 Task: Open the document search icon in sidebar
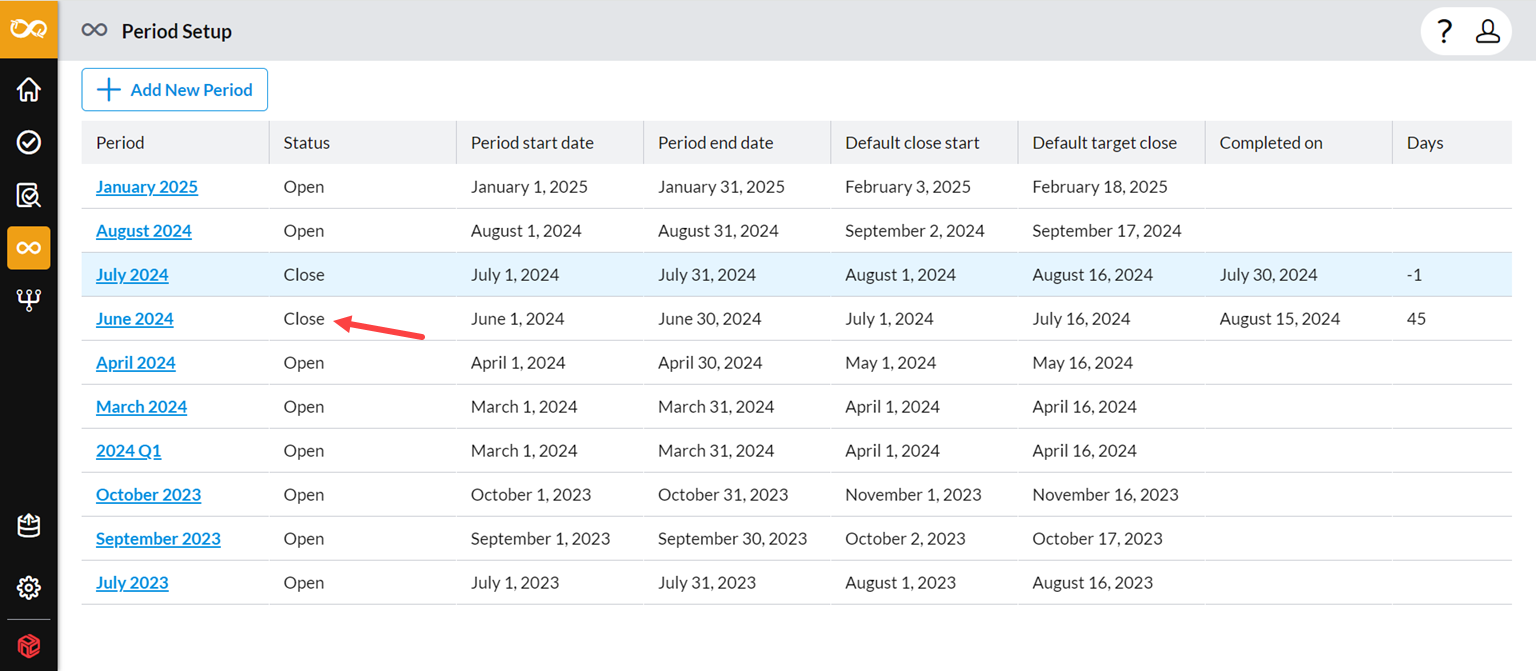pos(29,195)
